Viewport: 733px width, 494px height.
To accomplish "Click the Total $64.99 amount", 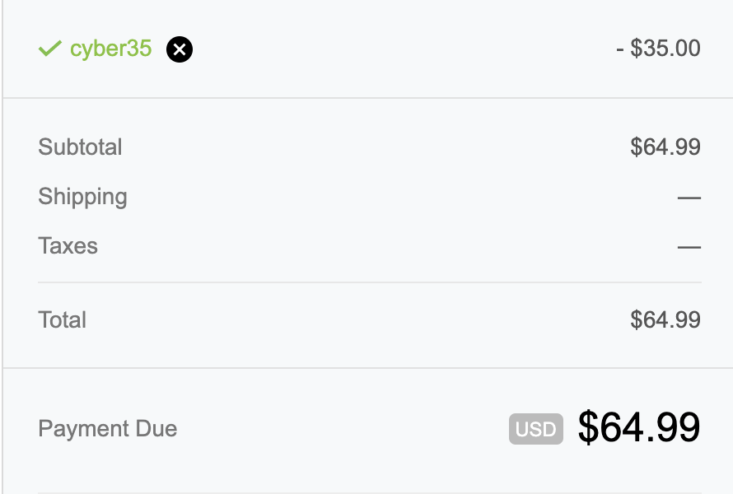I will click(x=665, y=320).
